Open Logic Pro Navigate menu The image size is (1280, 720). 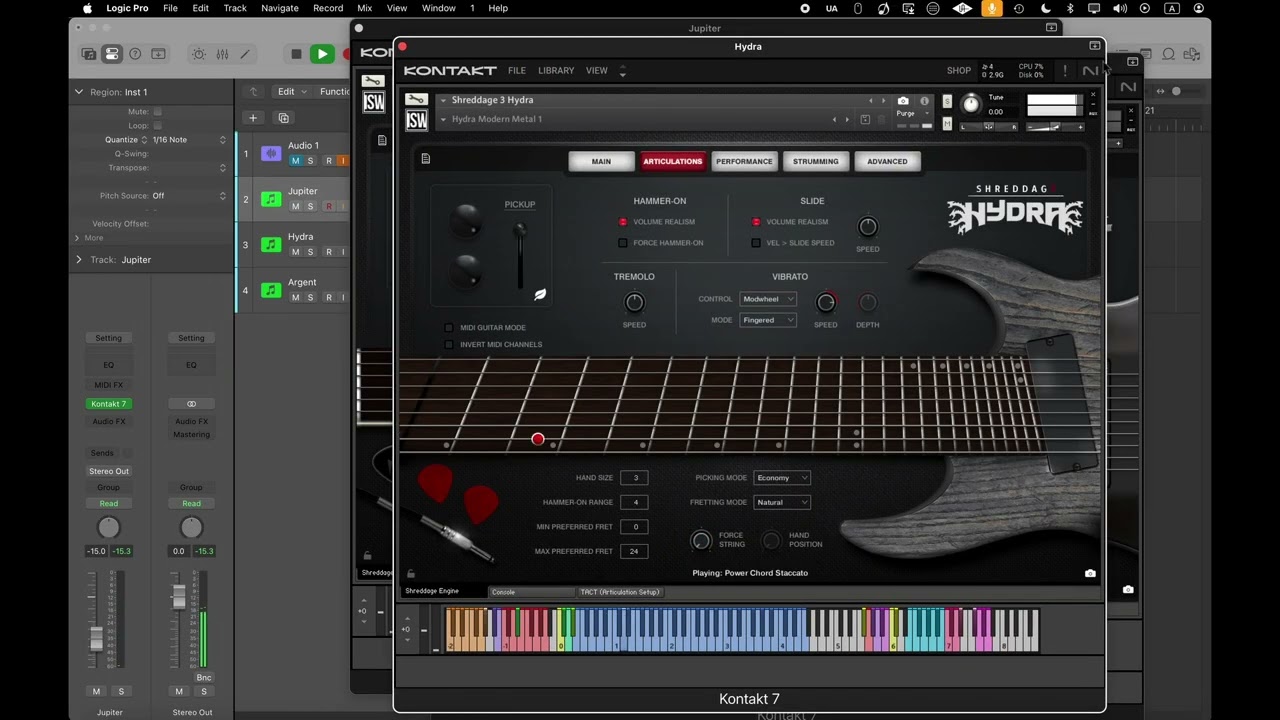[x=280, y=8]
